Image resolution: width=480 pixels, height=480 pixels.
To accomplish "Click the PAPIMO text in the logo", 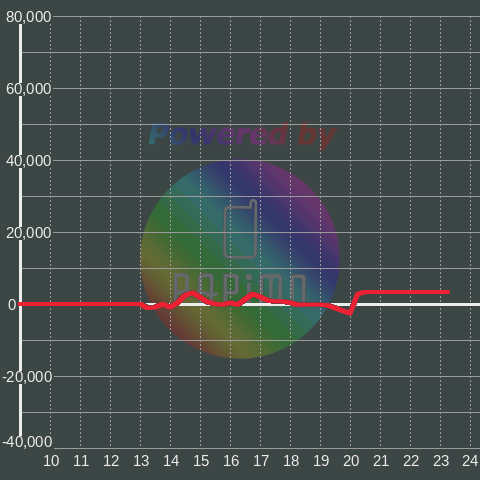I will point(240,287).
